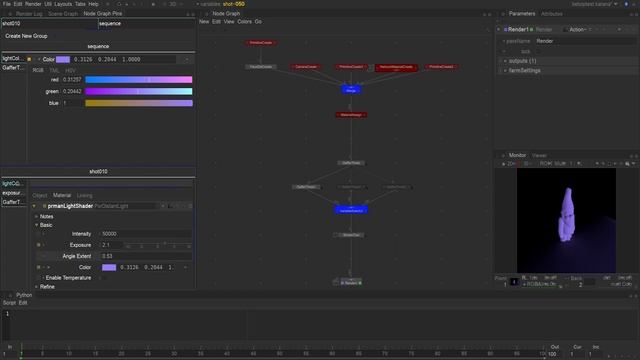Select the Node Graph Pins tab
Viewport: 640px width, 360px height.
coord(103,13)
